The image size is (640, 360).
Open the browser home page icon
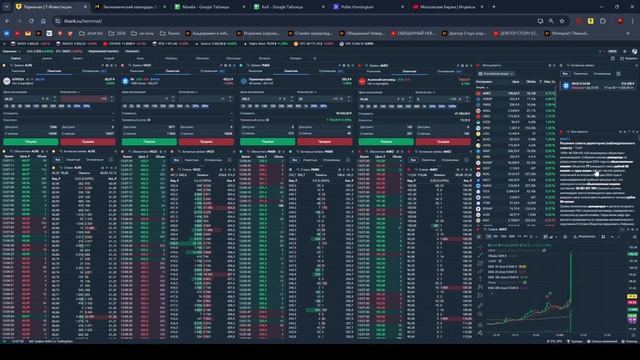43,21
